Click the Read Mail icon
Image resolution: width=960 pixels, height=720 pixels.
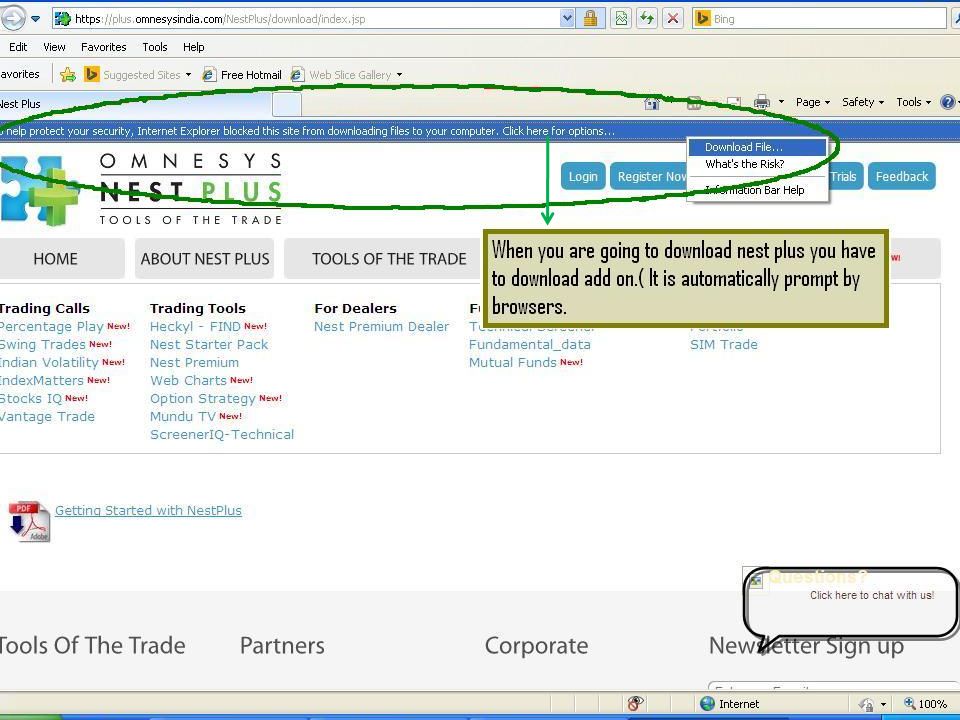pos(733,103)
